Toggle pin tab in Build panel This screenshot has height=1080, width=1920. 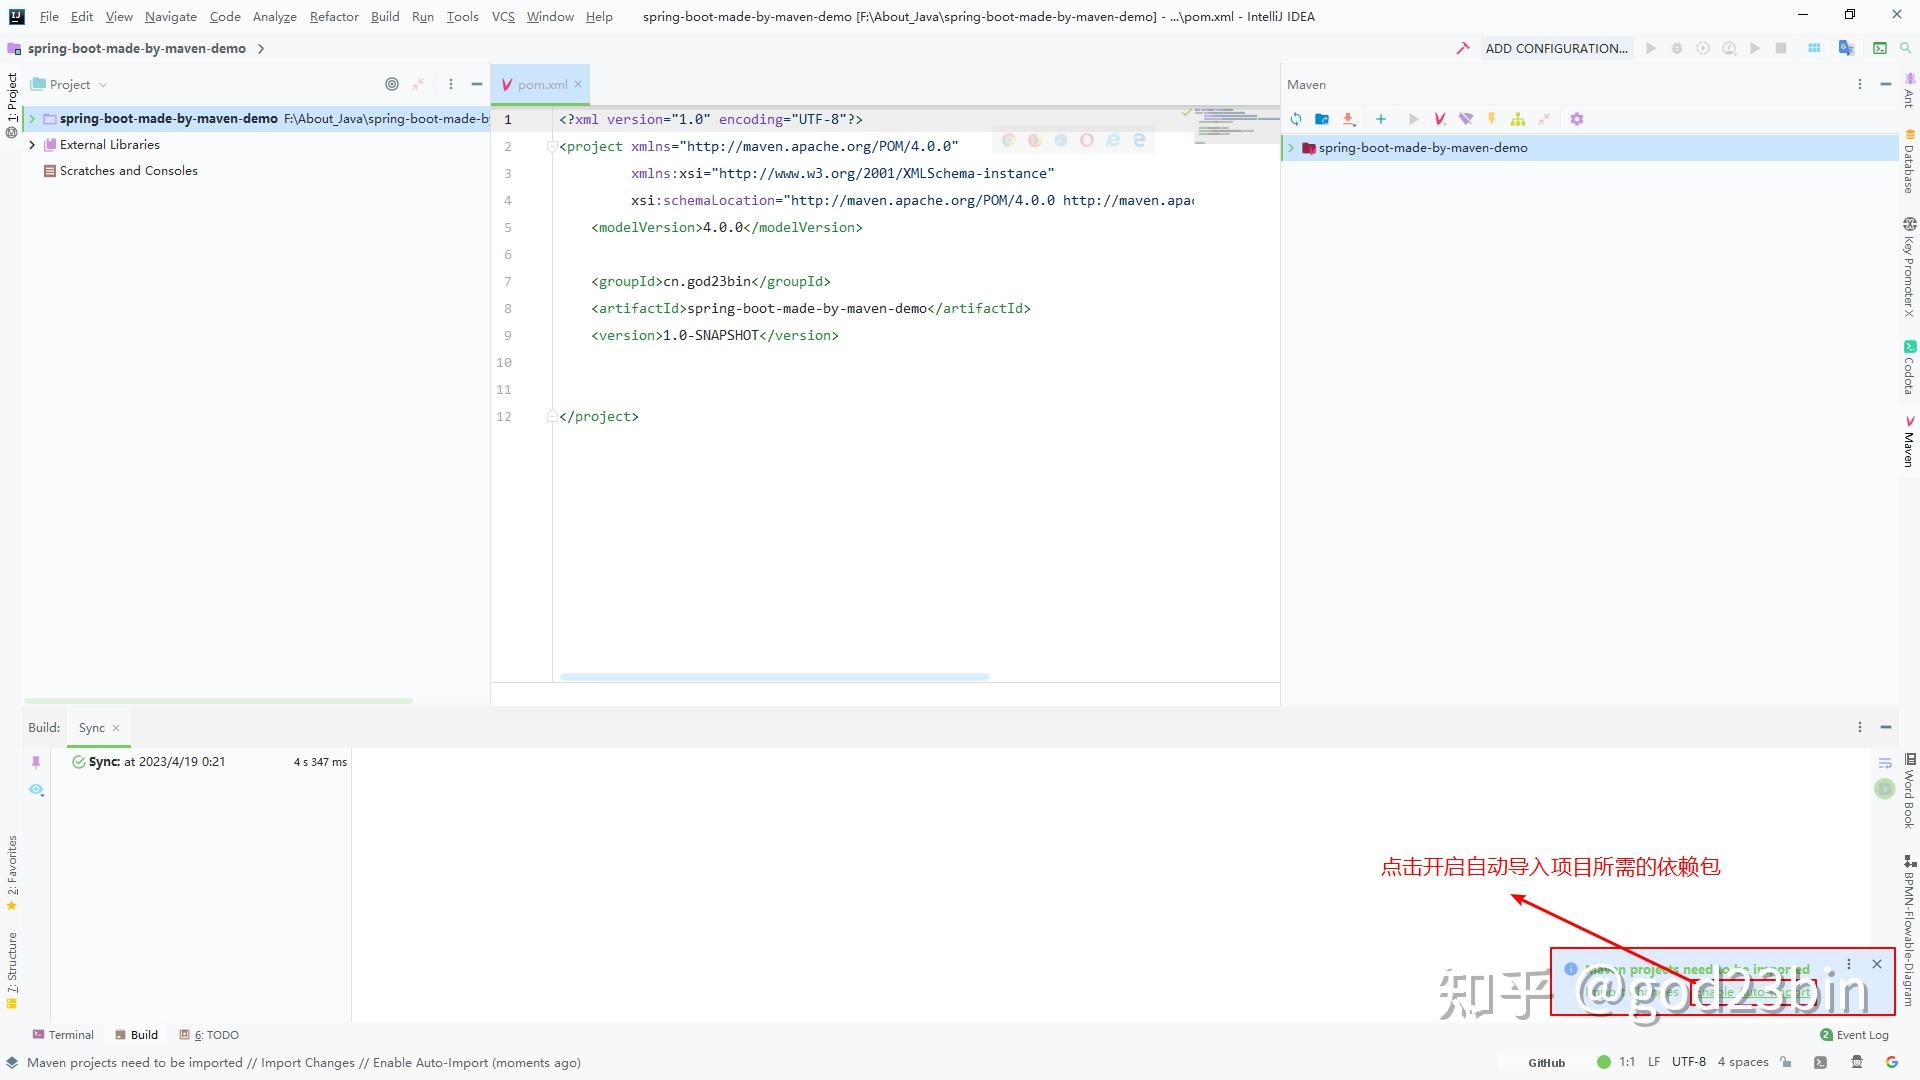tap(36, 762)
